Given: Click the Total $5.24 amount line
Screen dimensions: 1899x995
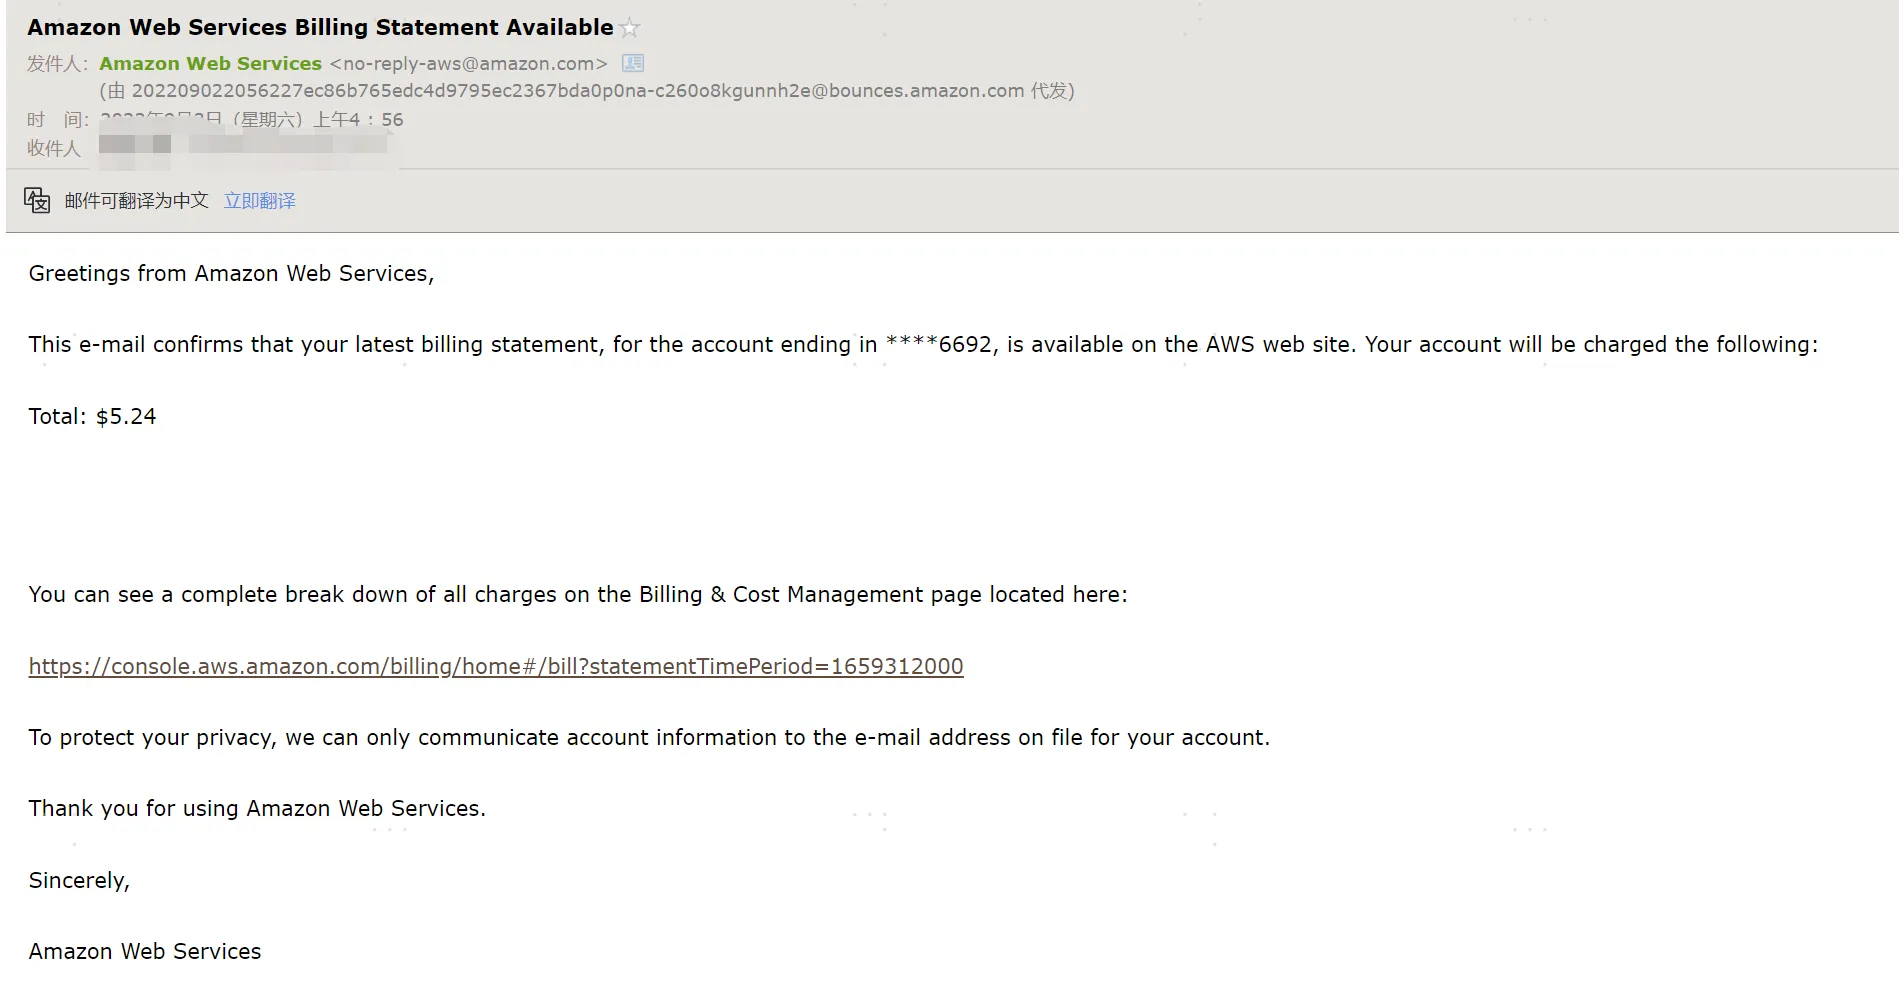Looking at the screenshot, I should 92,416.
